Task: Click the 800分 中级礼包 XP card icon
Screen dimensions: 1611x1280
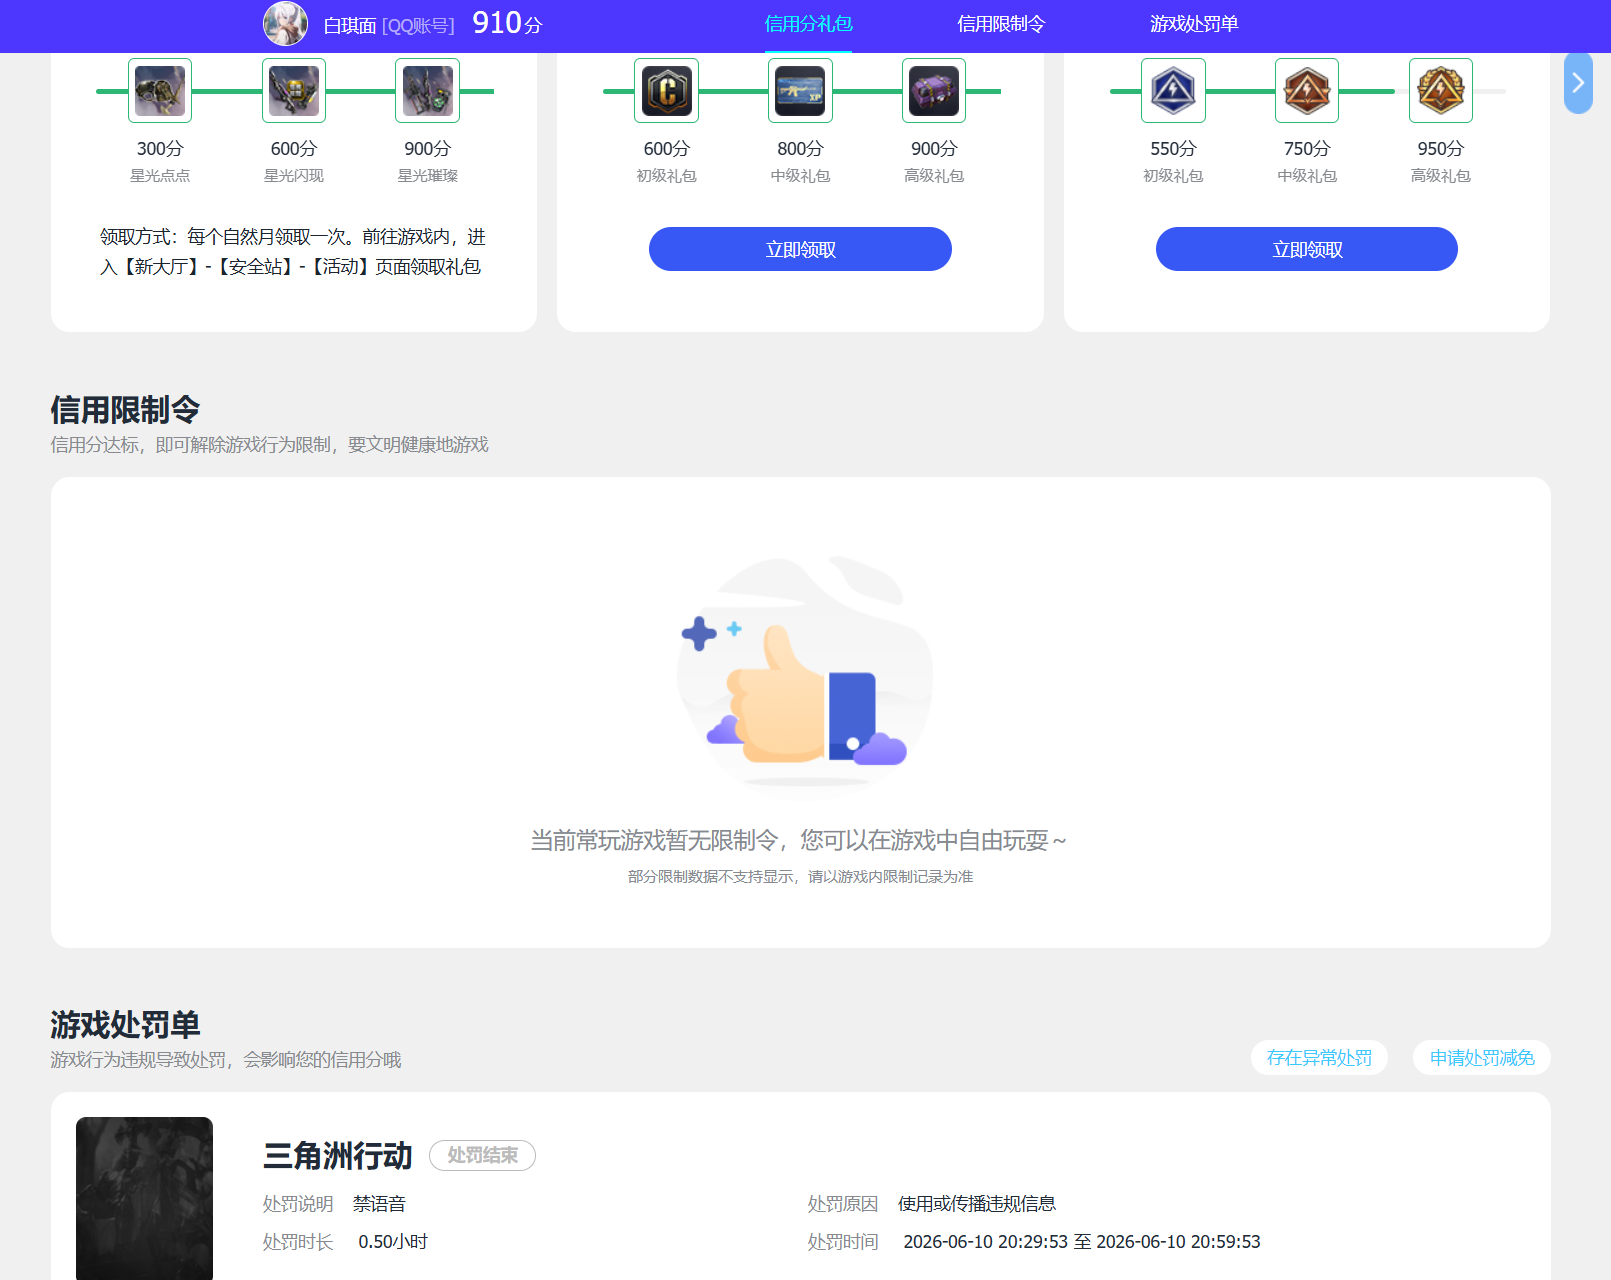Action: [801, 91]
